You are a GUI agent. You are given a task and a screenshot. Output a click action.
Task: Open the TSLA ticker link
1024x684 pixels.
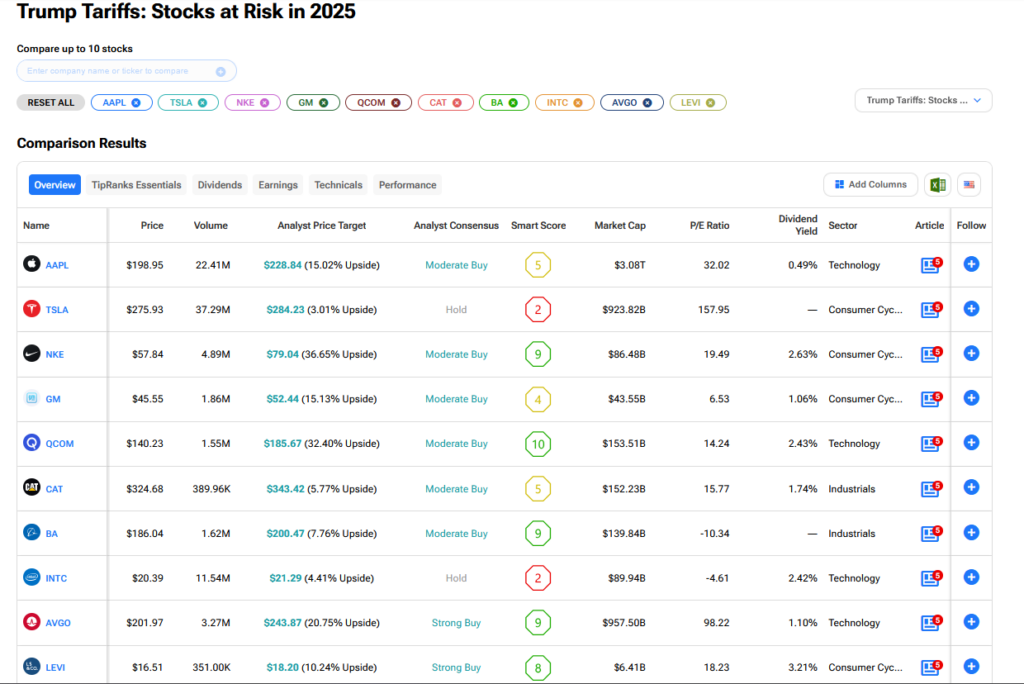tap(57, 310)
